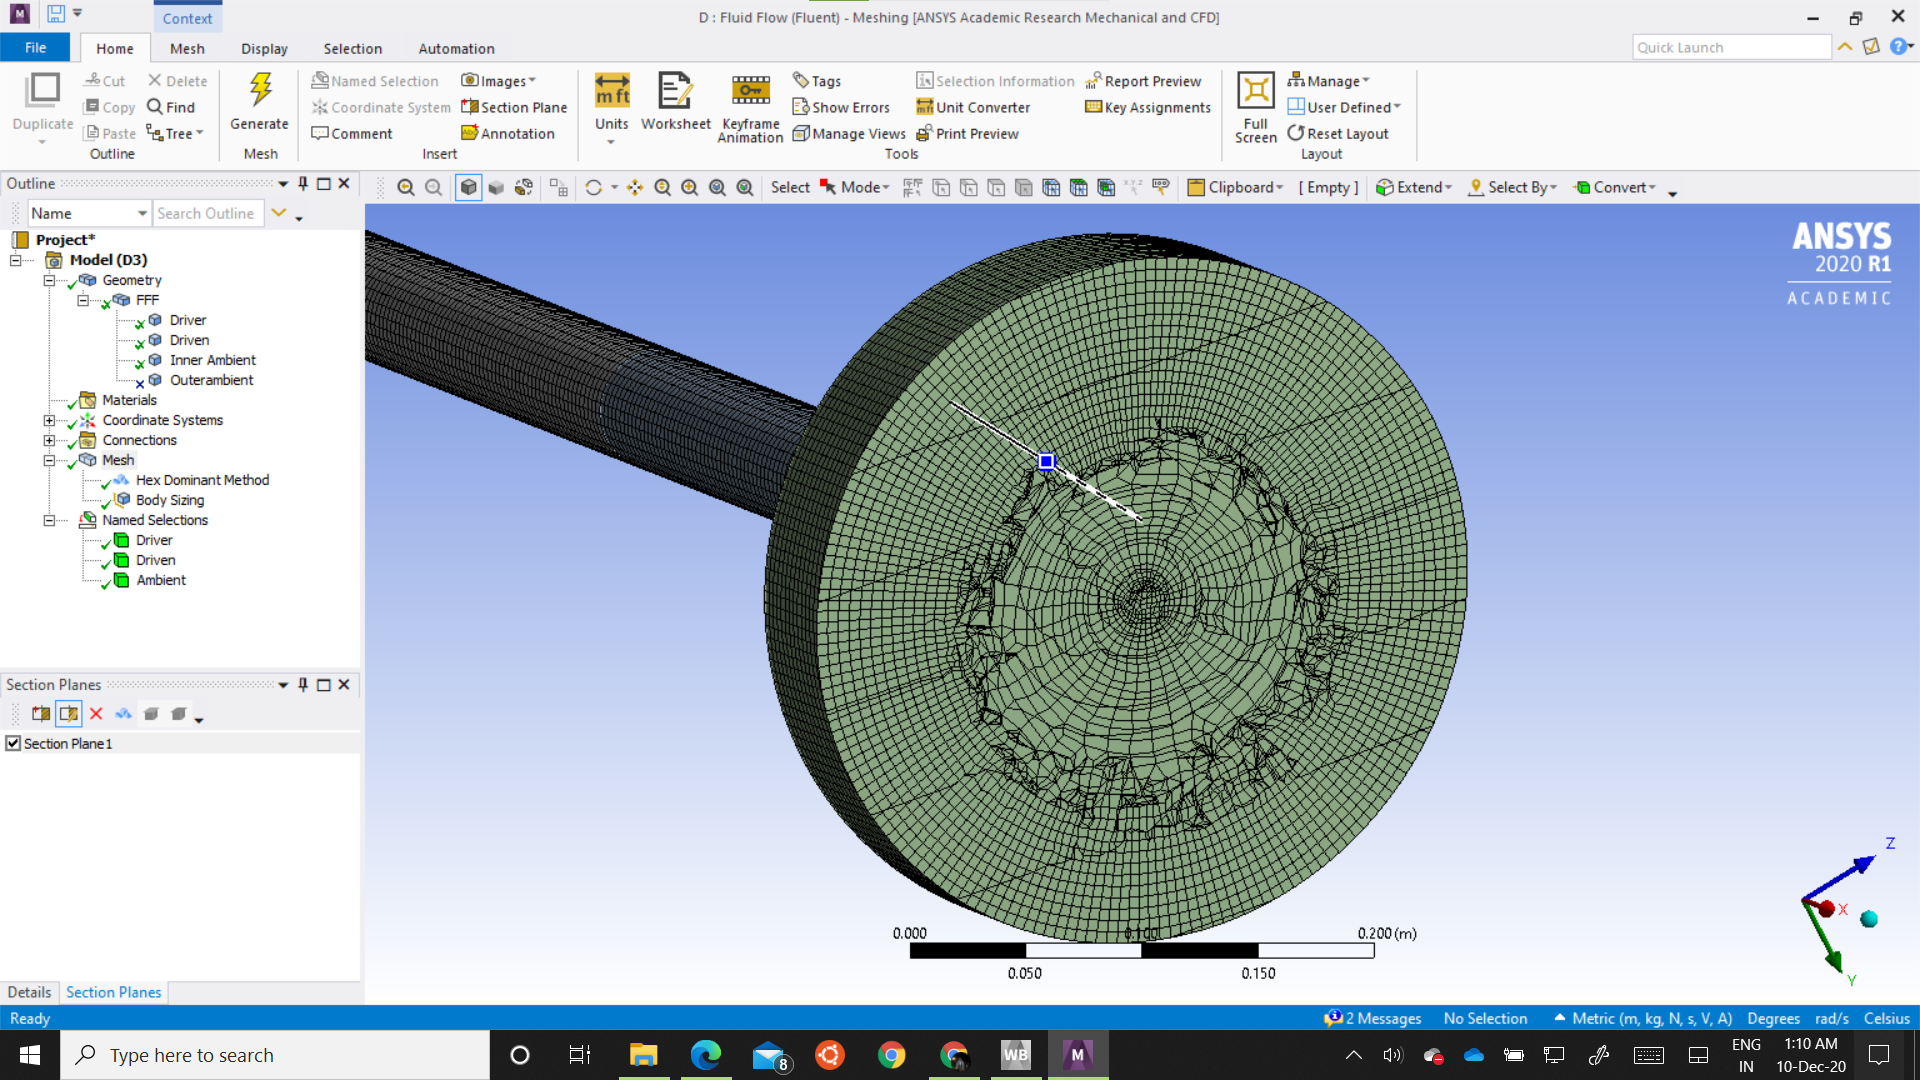The image size is (1920, 1080).
Task: Collapse the Mesh tree node
Action: coord(49,460)
